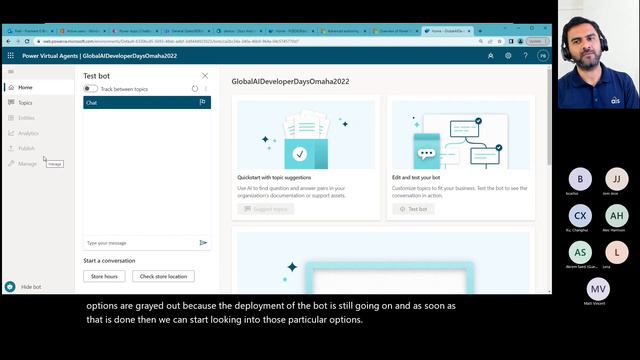Viewport: 640px width, 360px height.
Task: Click the main page vertical scrollbar
Action: coord(549,116)
